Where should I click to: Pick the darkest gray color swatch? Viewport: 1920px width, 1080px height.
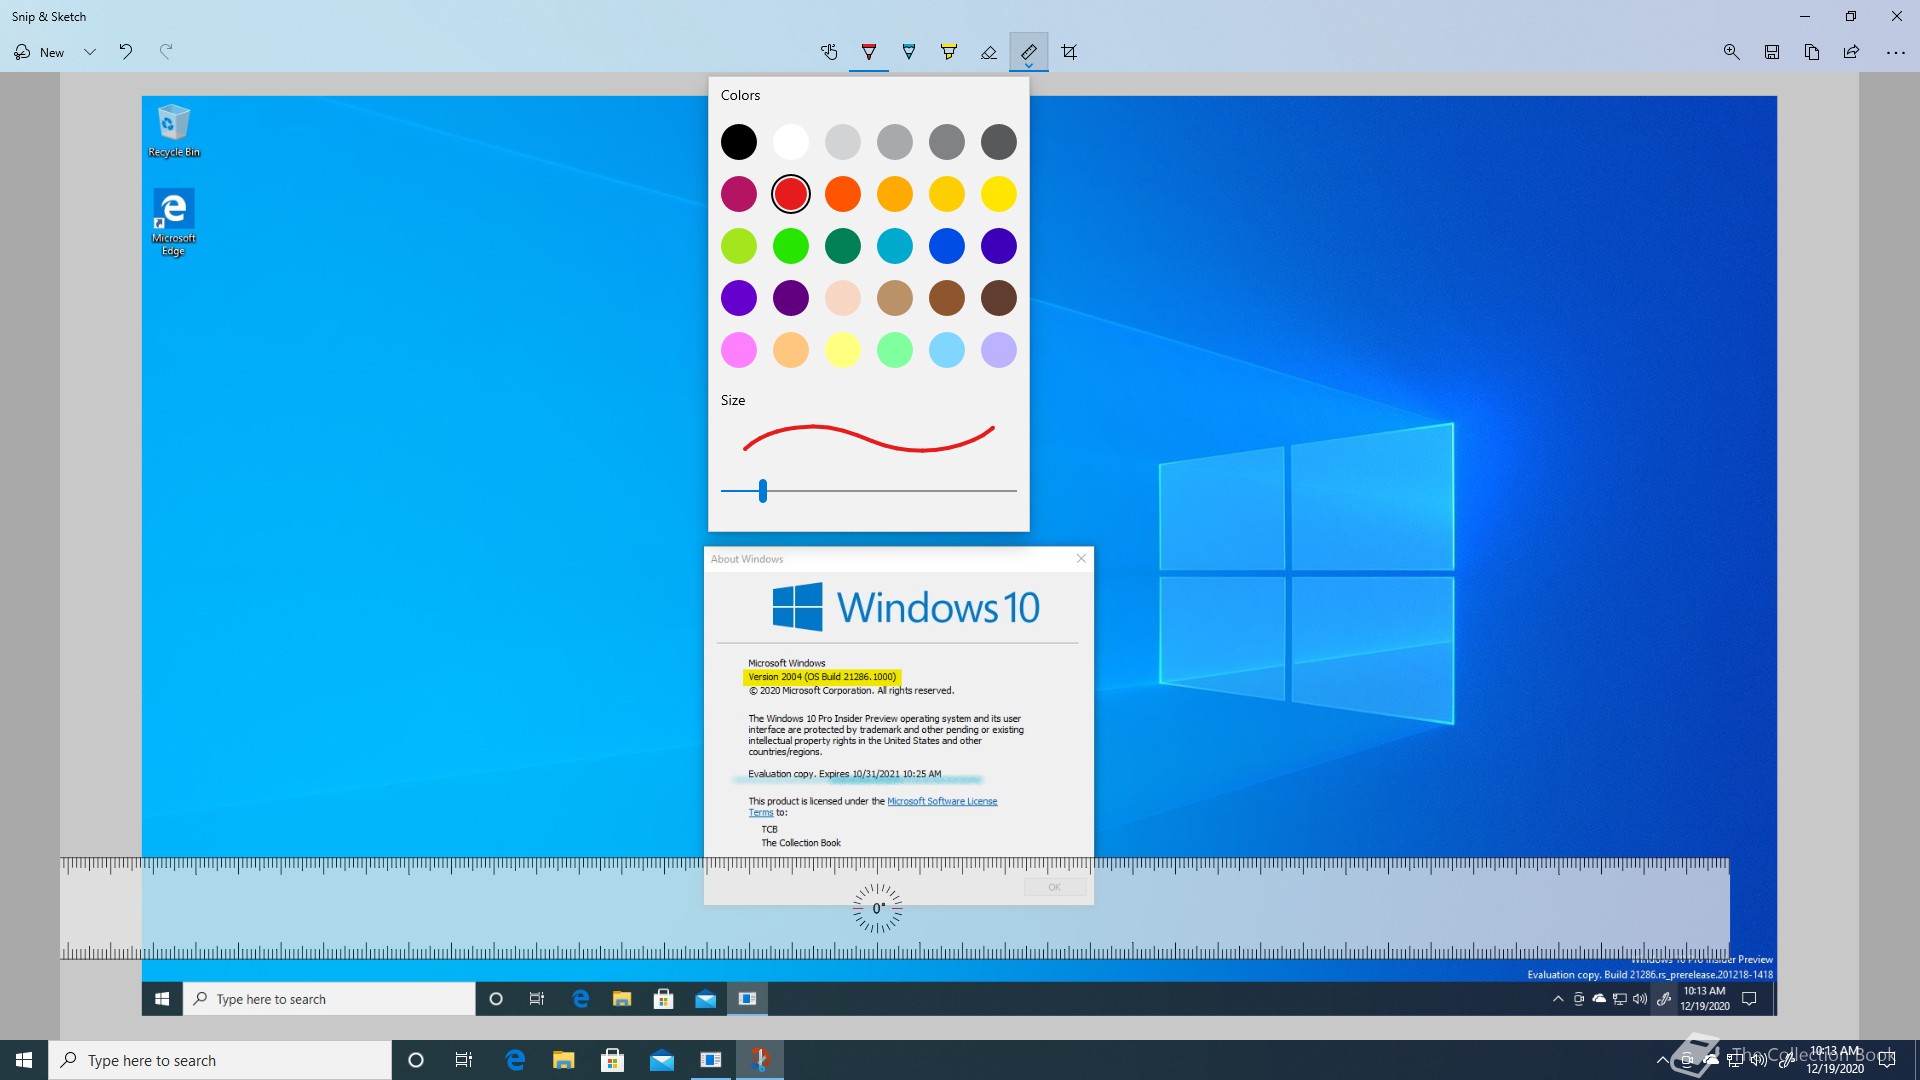pyautogui.click(x=999, y=142)
